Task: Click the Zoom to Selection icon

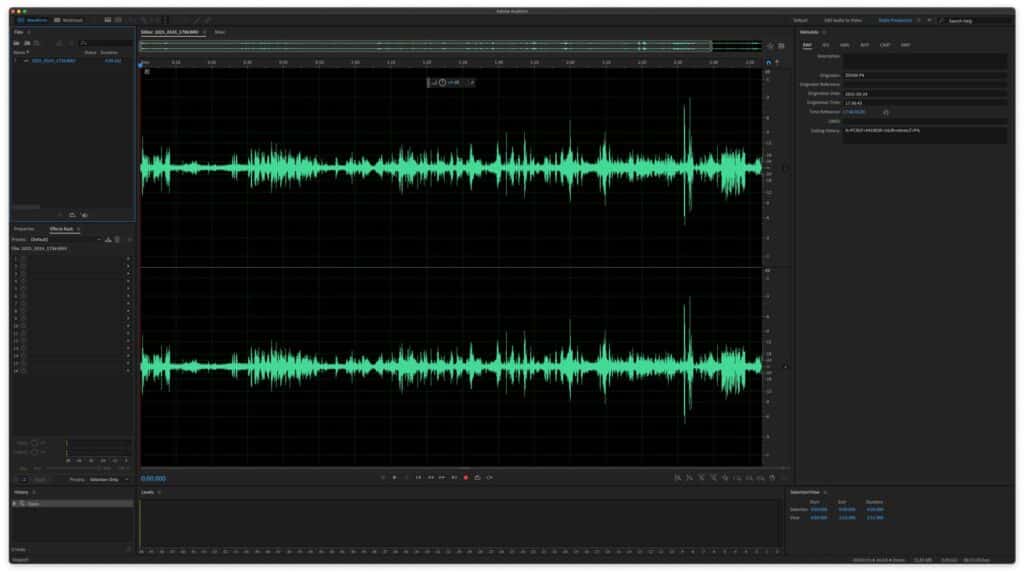Action: (761, 478)
